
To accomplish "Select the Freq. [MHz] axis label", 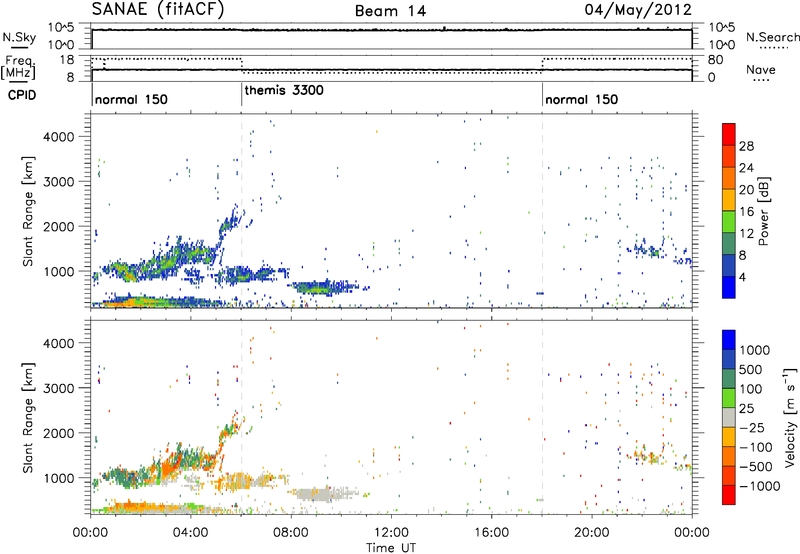I will [18, 68].
